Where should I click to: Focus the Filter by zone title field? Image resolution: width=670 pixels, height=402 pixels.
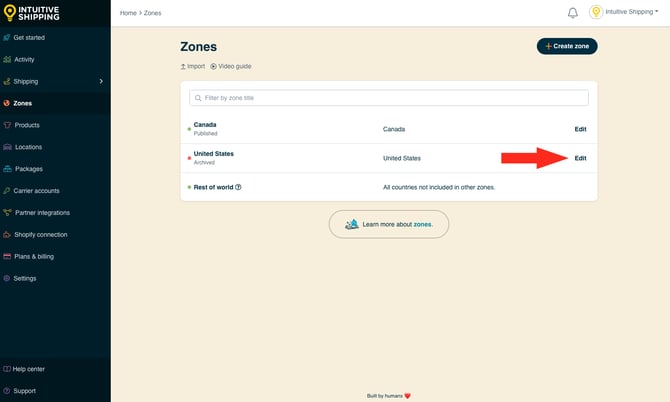(x=389, y=98)
